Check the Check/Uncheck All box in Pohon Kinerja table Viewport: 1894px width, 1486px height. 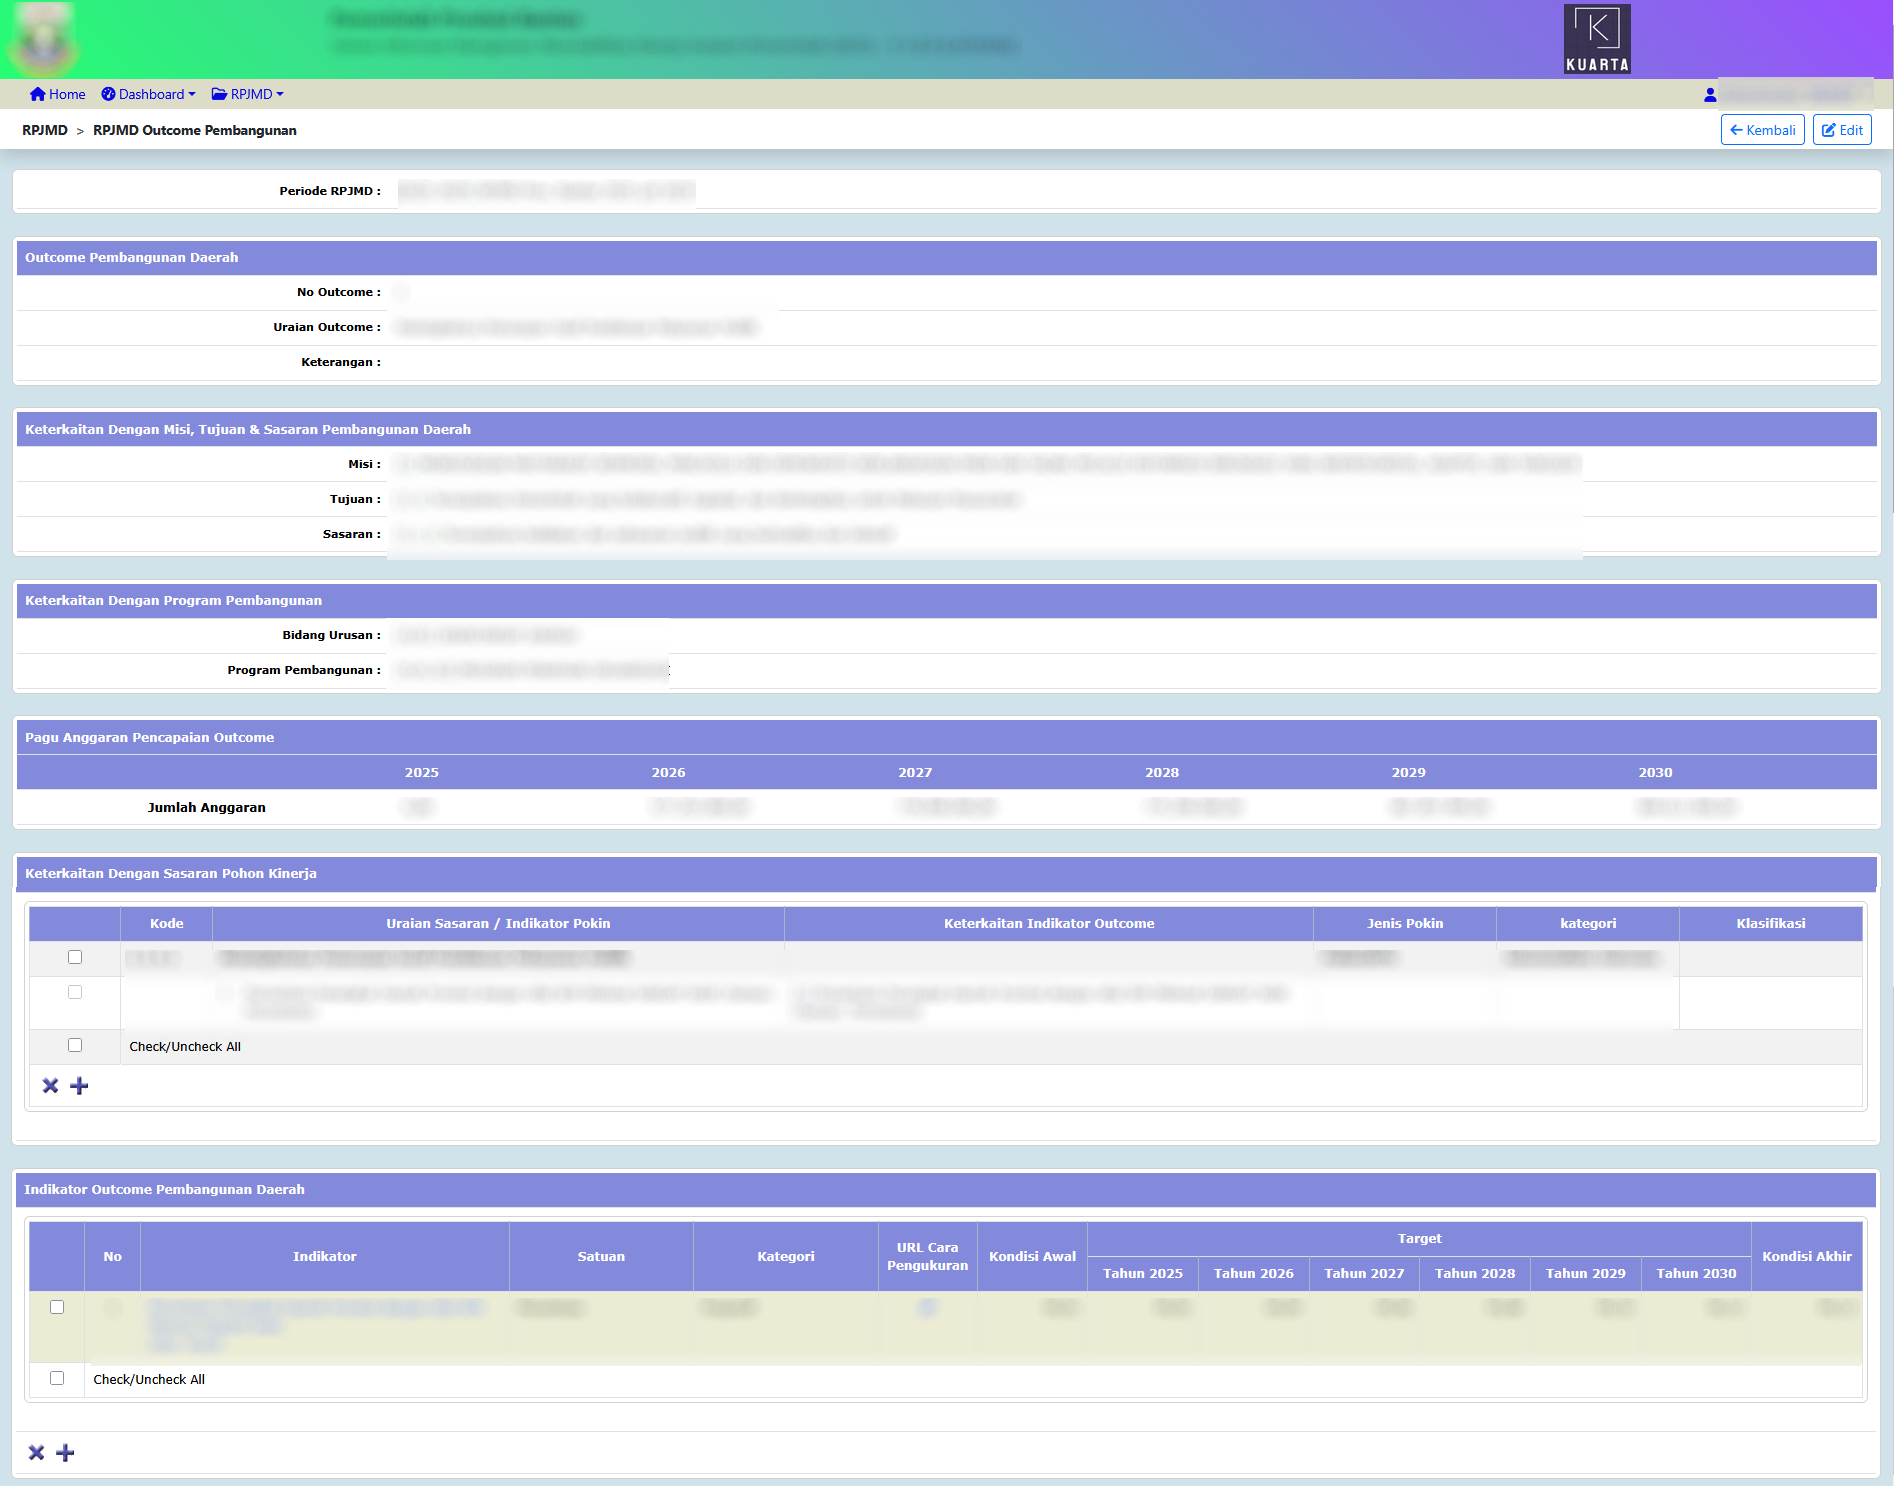(x=74, y=1045)
